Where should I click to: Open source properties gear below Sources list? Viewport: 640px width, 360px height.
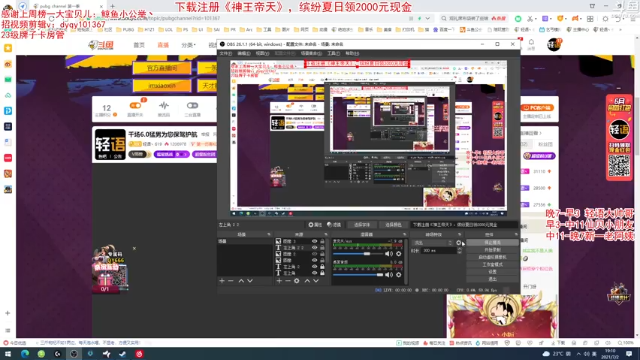[297, 281]
